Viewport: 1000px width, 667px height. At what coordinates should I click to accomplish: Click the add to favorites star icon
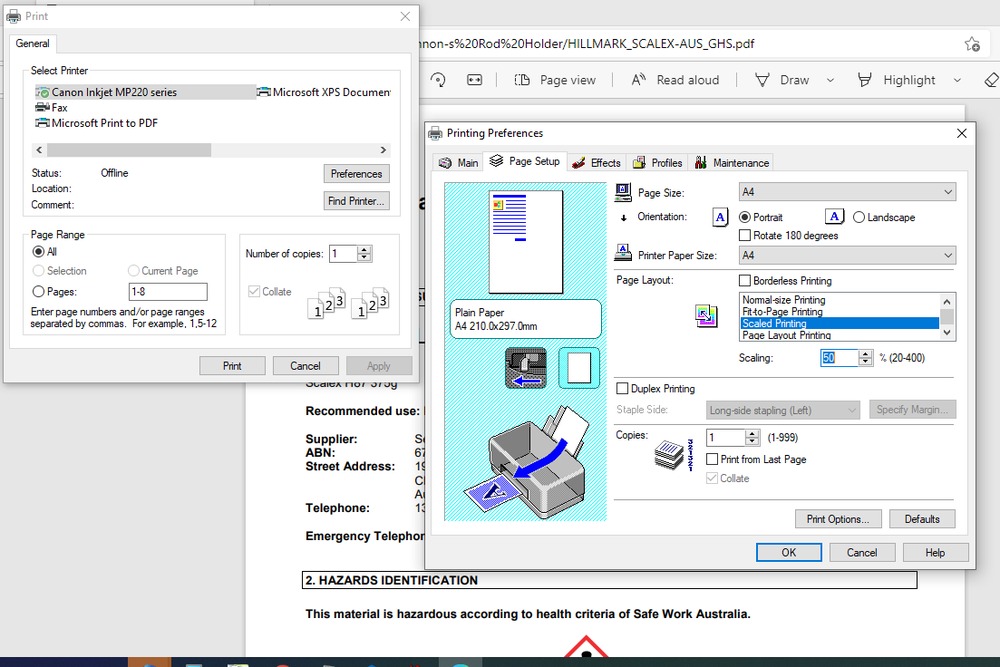(971, 44)
